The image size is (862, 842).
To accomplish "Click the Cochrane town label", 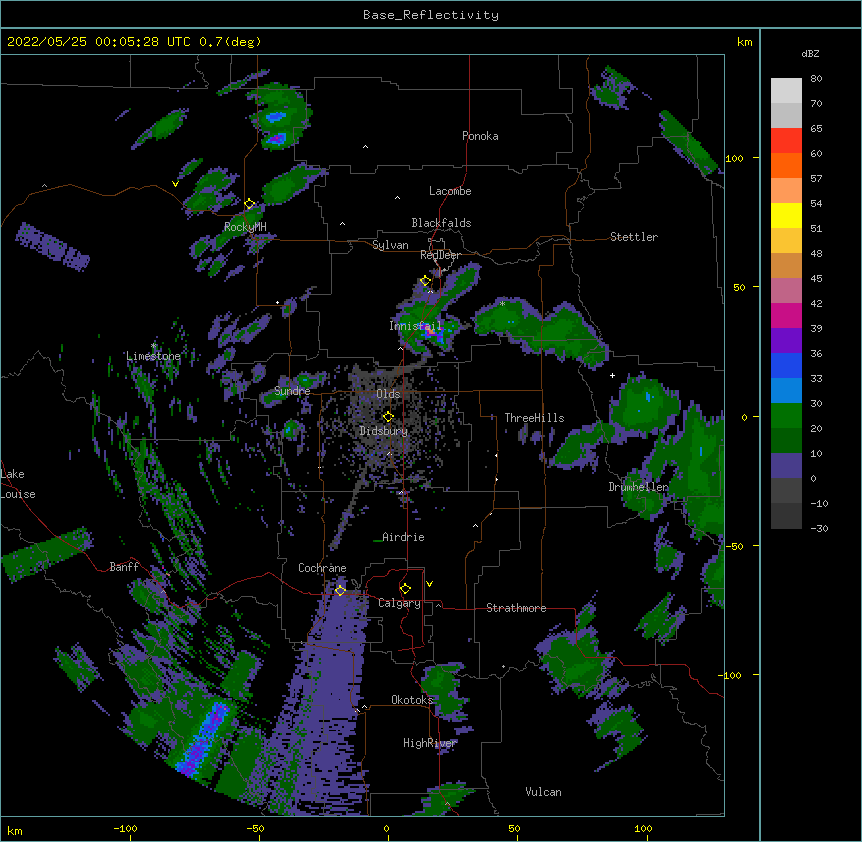I will (x=322, y=568).
